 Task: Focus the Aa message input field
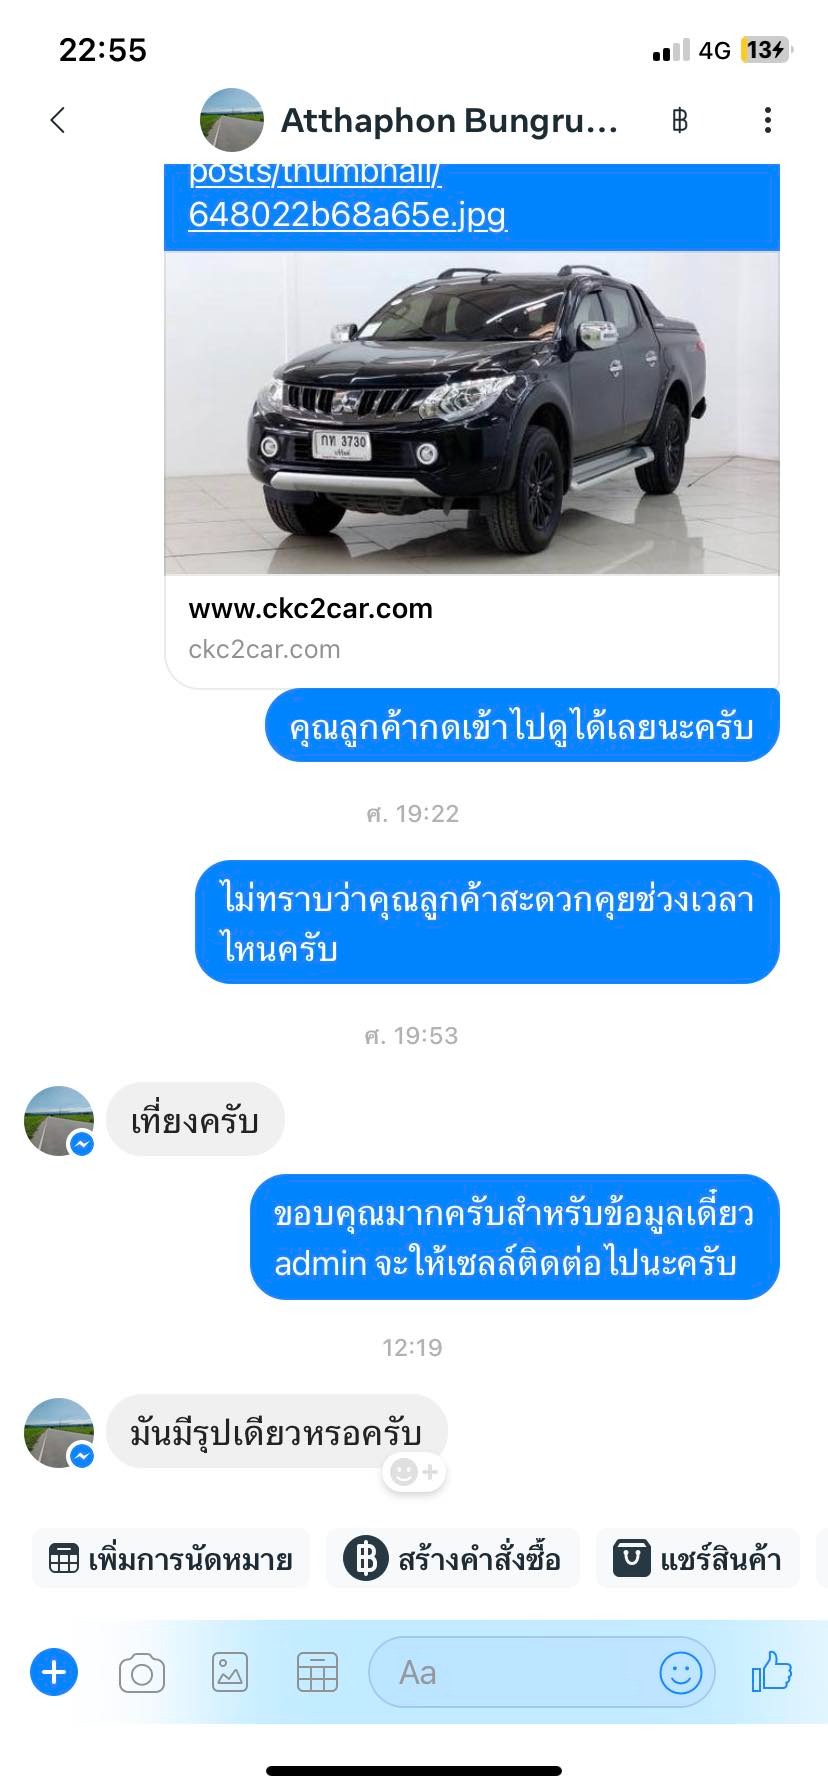click(512, 1672)
